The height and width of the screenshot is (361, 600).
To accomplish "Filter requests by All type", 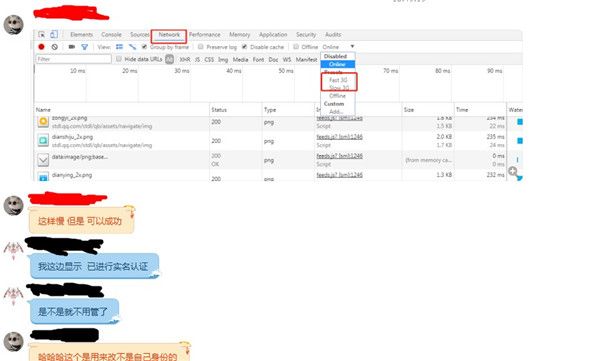I will click(x=170, y=59).
